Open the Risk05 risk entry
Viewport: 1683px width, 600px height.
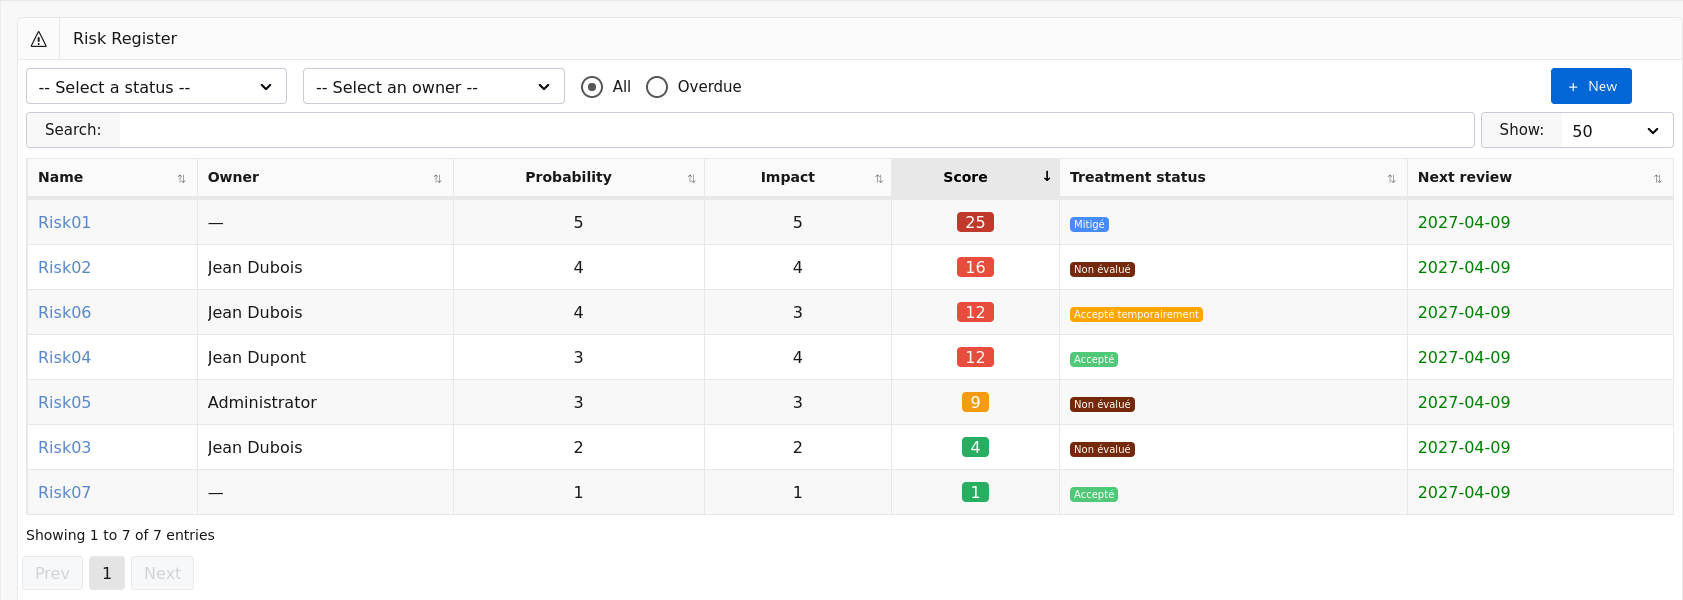pos(64,402)
